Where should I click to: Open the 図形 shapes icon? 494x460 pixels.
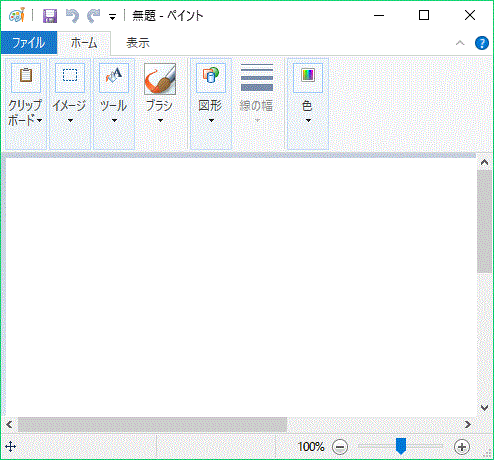(x=211, y=78)
